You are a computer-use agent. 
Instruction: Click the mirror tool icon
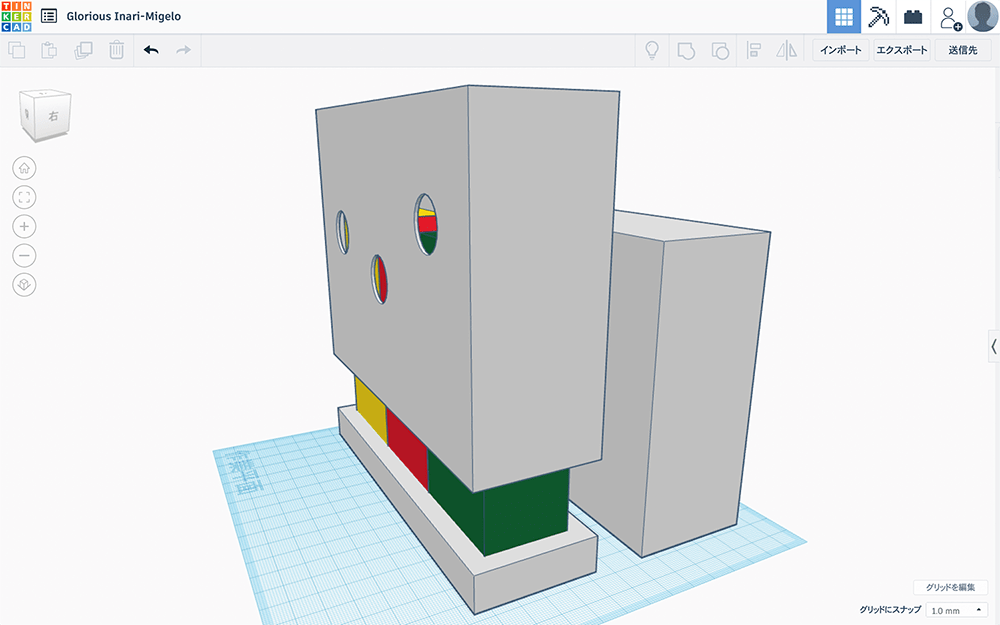coord(787,50)
